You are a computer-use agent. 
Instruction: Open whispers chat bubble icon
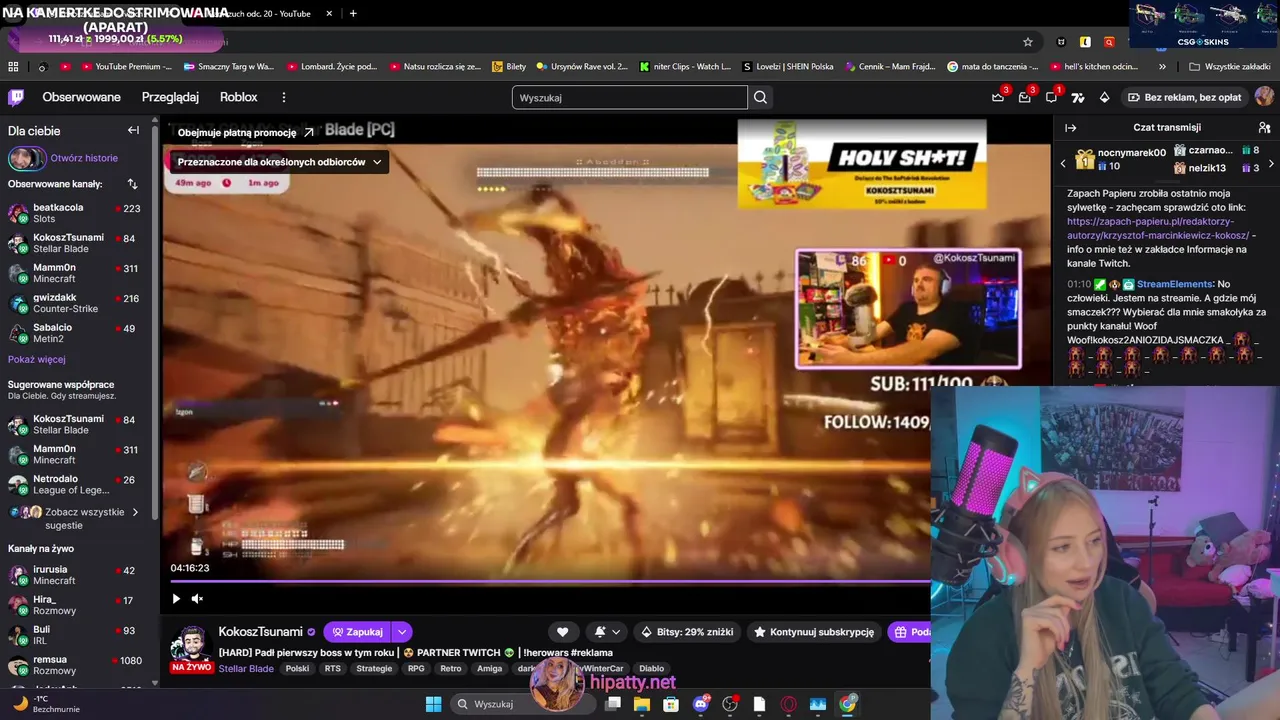coord(1052,97)
